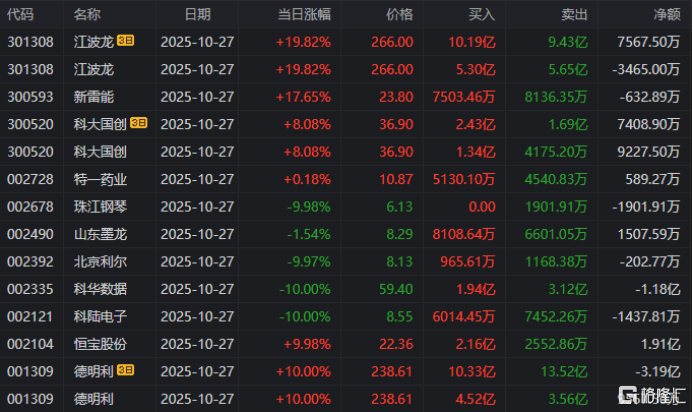Select stock code 002335
The height and width of the screenshot is (412, 693).
coord(30,289)
